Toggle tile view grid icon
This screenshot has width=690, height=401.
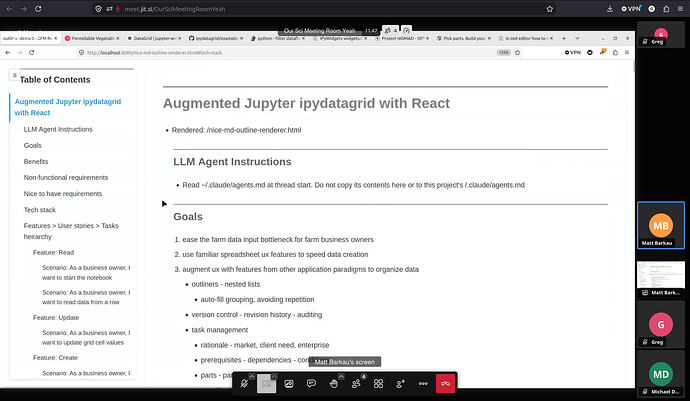pos(378,384)
